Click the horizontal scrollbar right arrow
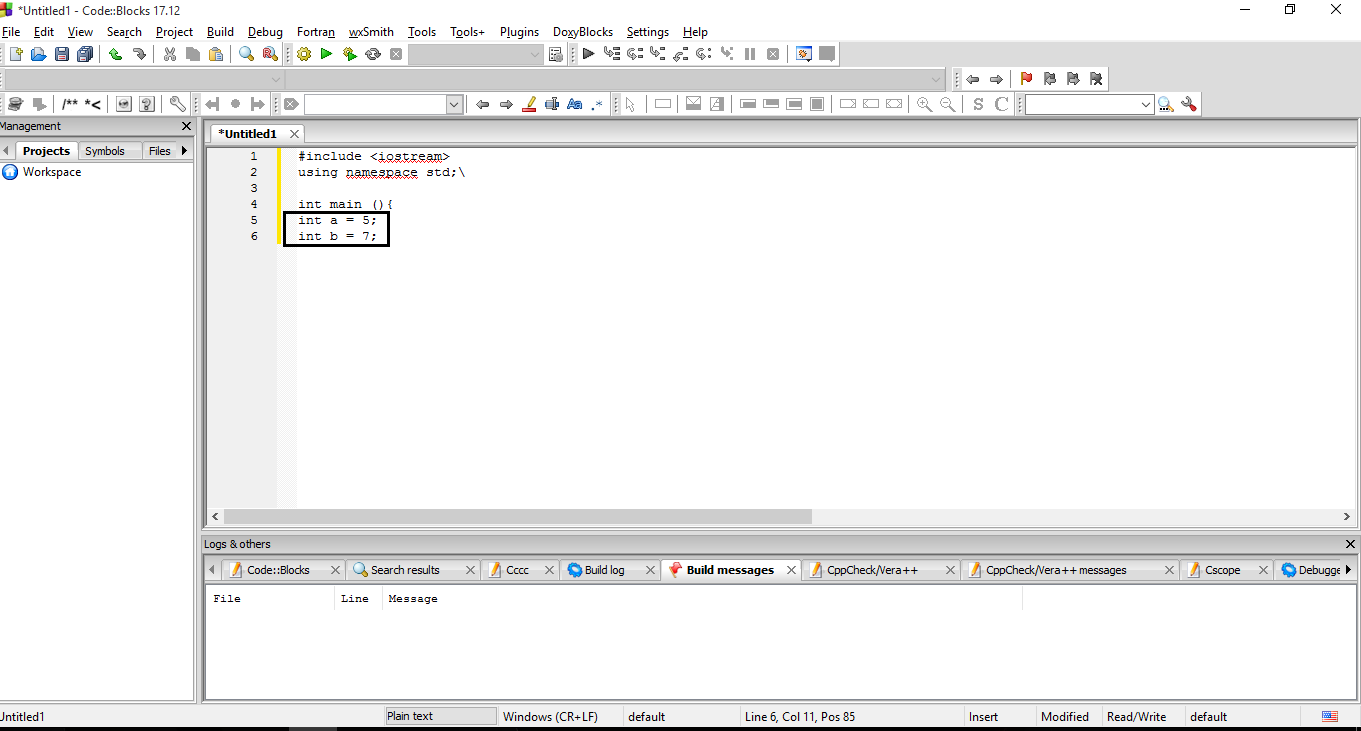 click(1346, 516)
